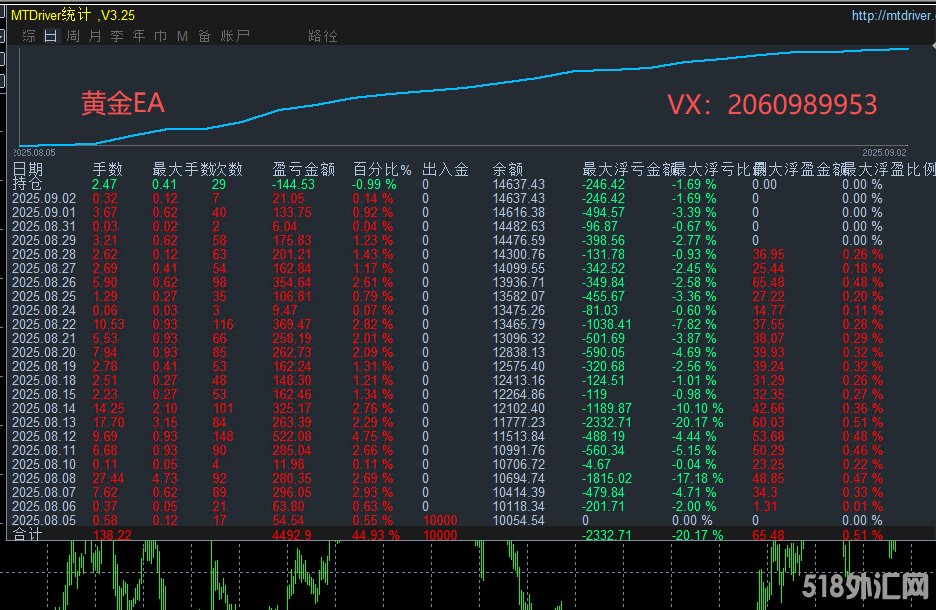Open the 账户 account tab
This screenshot has height=610, width=936.
[235, 36]
